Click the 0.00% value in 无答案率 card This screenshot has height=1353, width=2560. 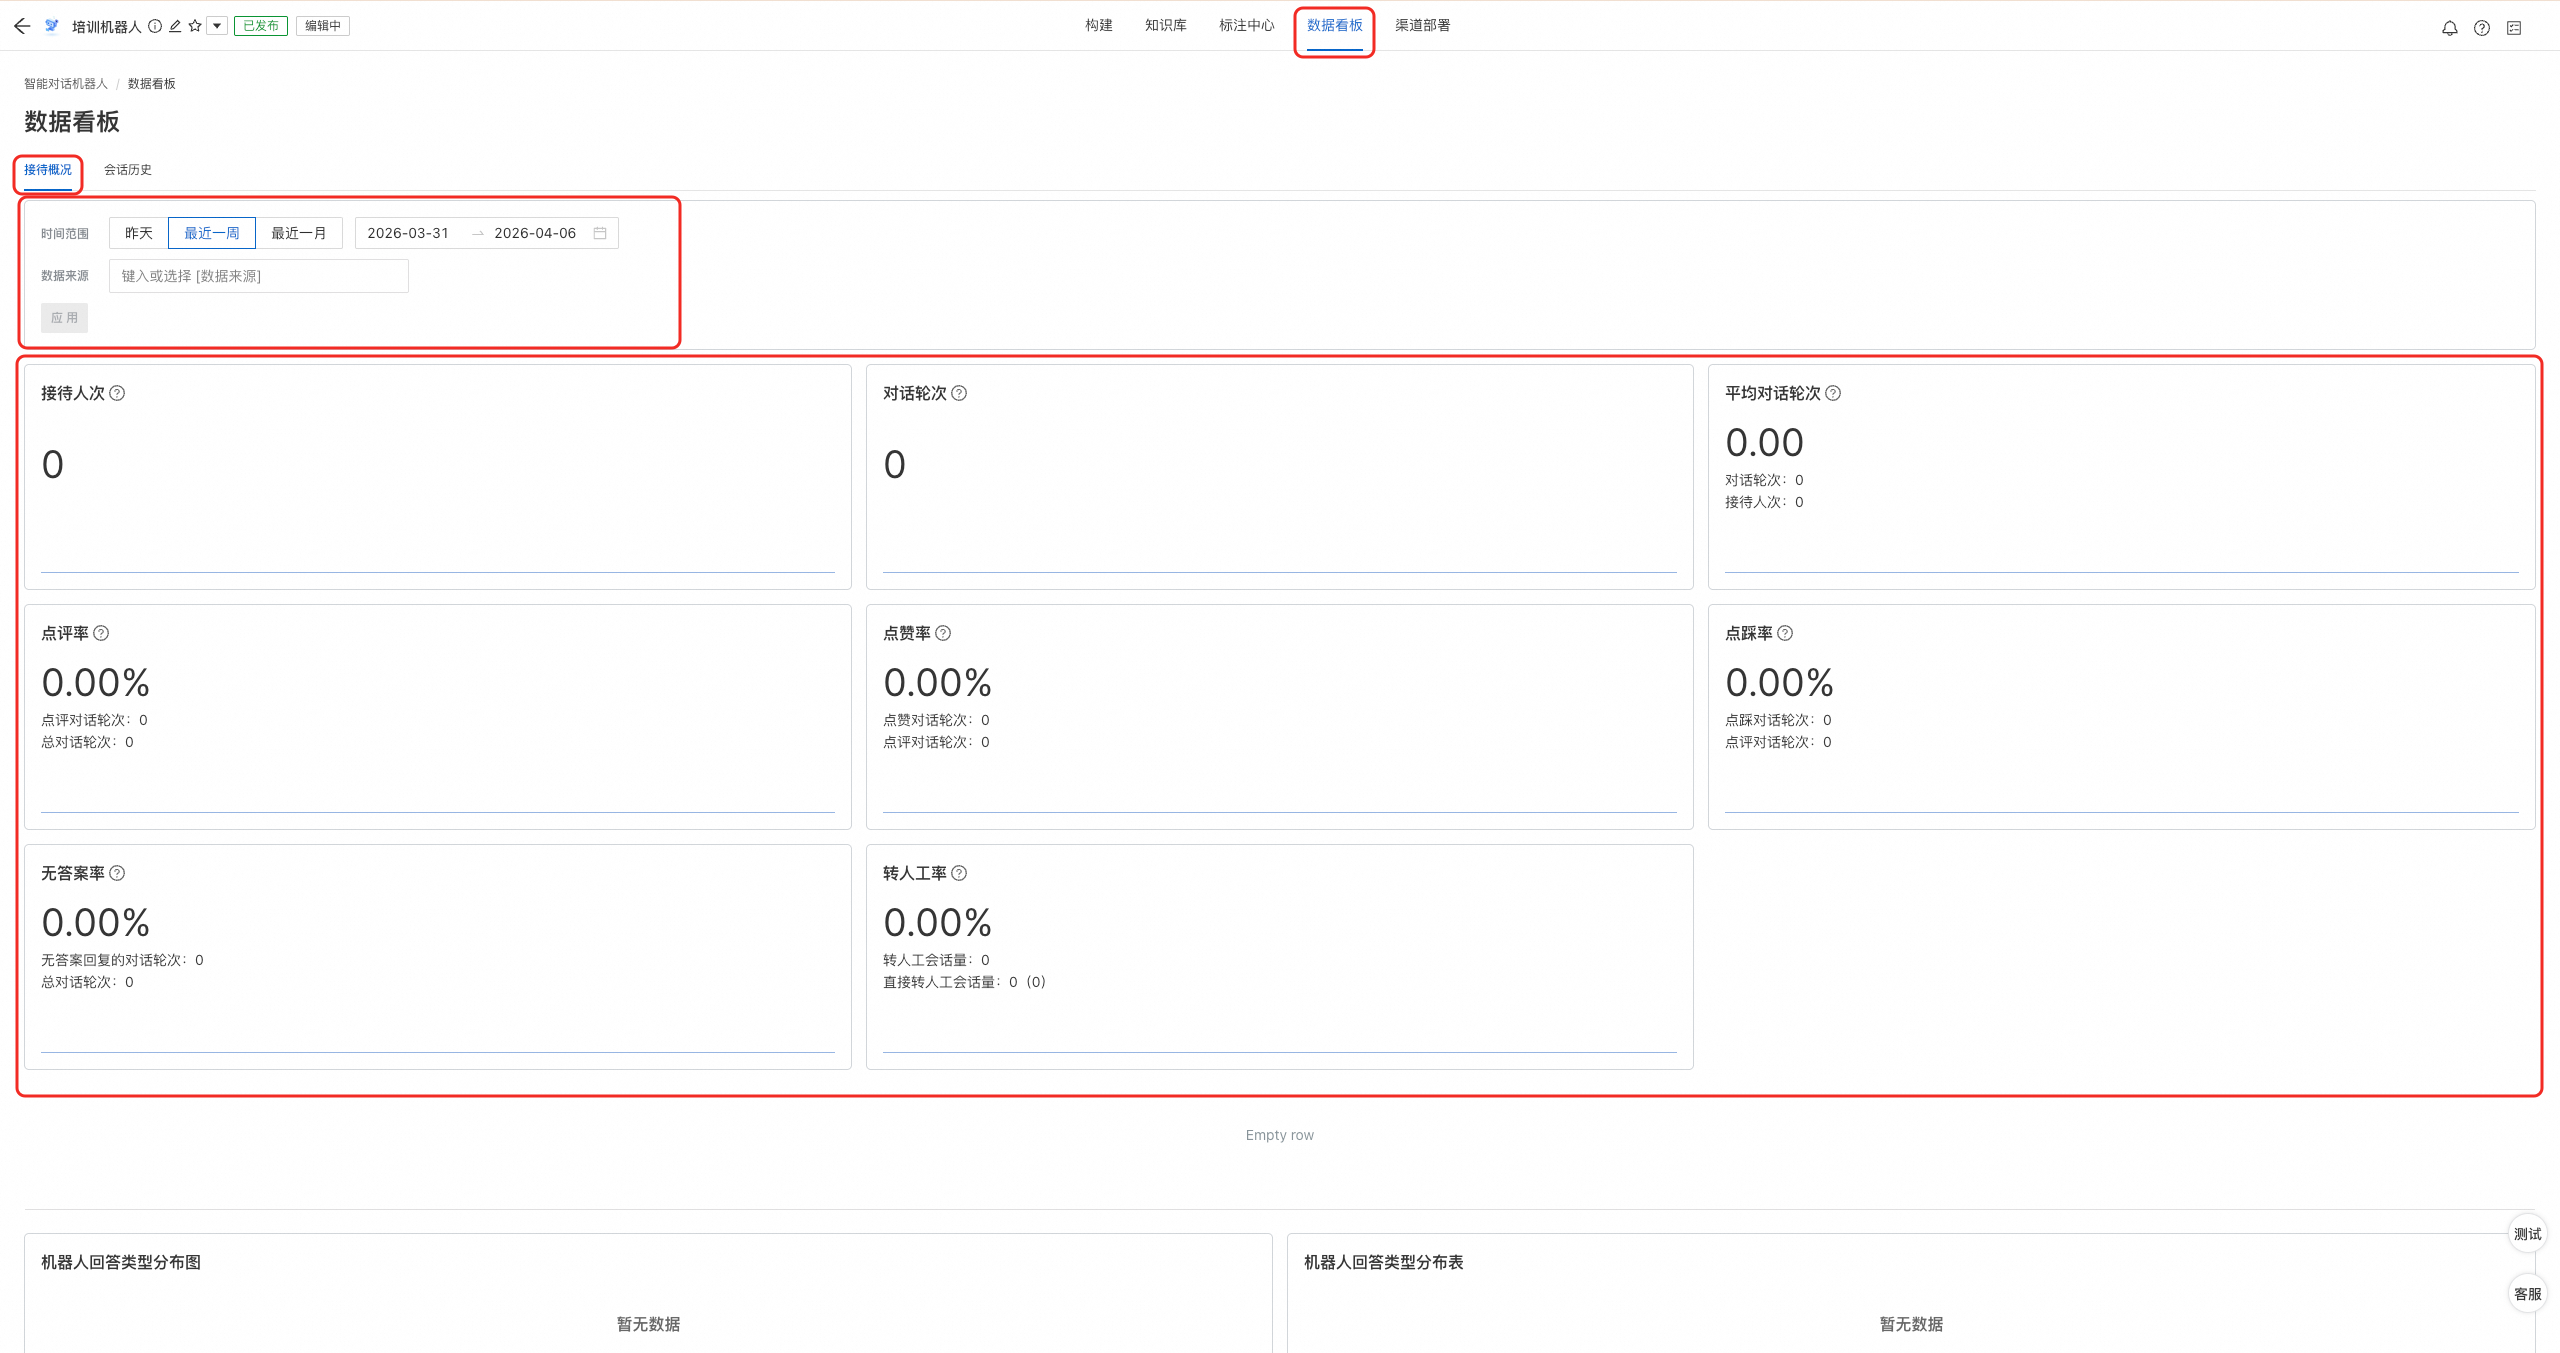(x=96, y=923)
